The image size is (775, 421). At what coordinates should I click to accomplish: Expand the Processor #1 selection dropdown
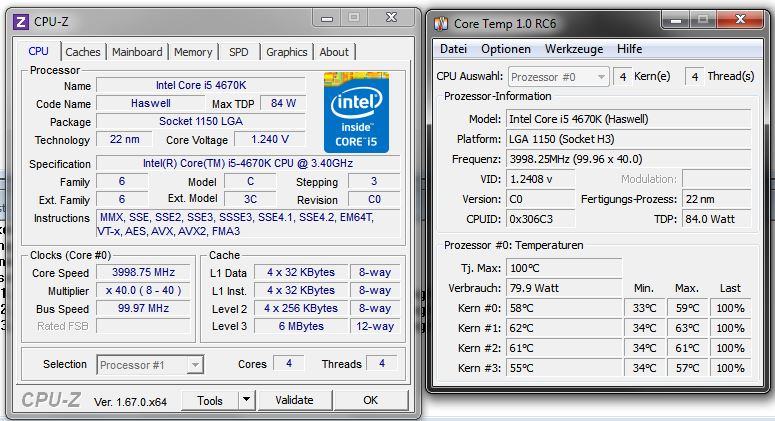click(195, 365)
